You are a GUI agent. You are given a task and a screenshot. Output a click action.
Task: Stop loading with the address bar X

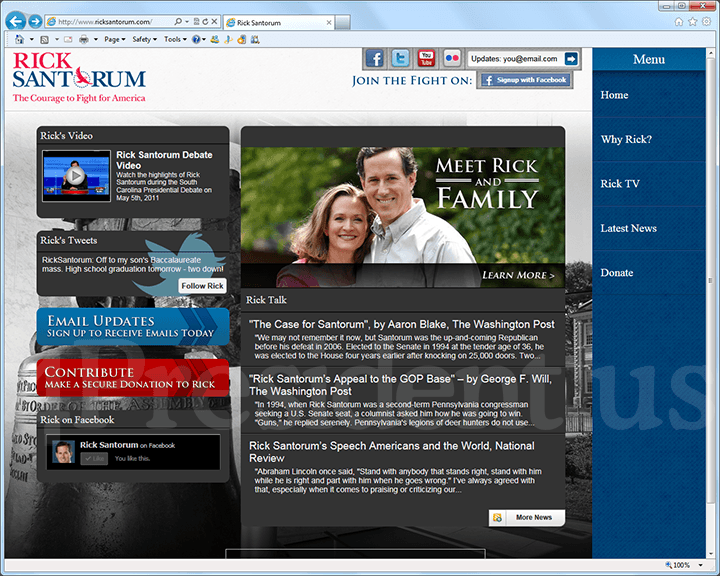[x=214, y=22]
